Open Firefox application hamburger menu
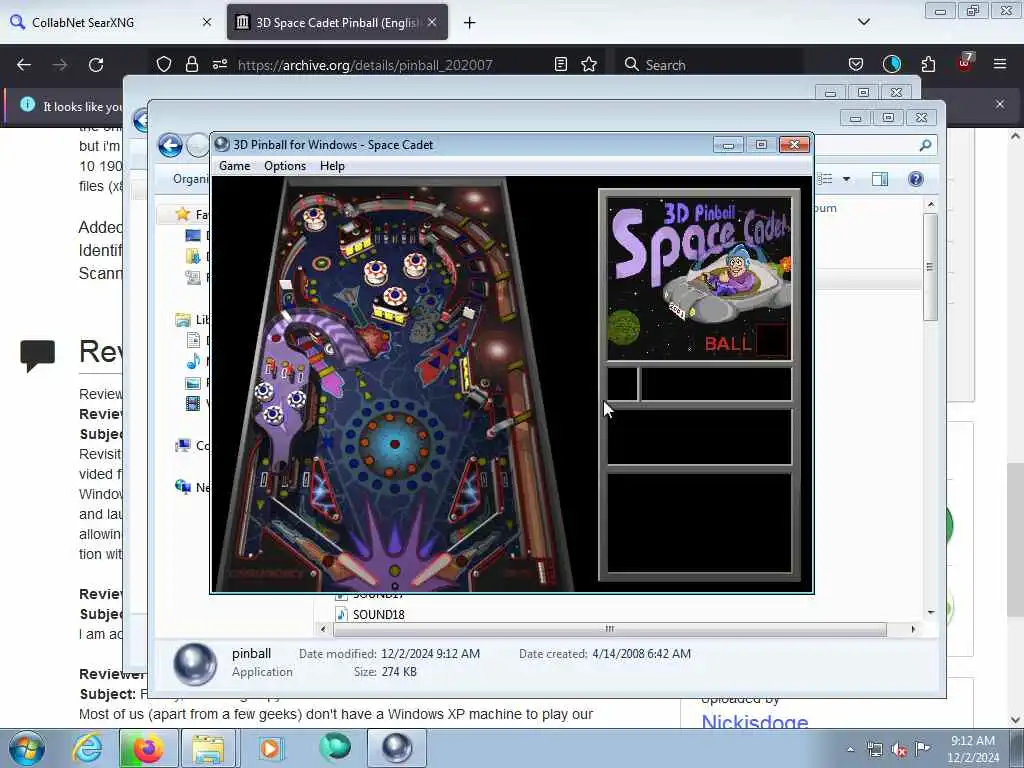The height and width of the screenshot is (768, 1024). click(x=999, y=64)
